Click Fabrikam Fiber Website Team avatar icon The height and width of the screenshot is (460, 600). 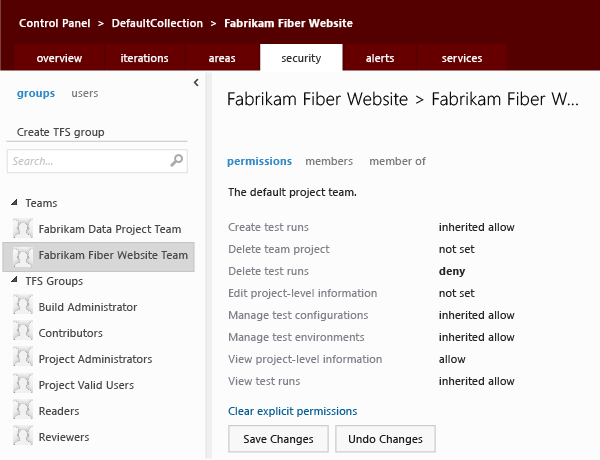click(x=23, y=256)
